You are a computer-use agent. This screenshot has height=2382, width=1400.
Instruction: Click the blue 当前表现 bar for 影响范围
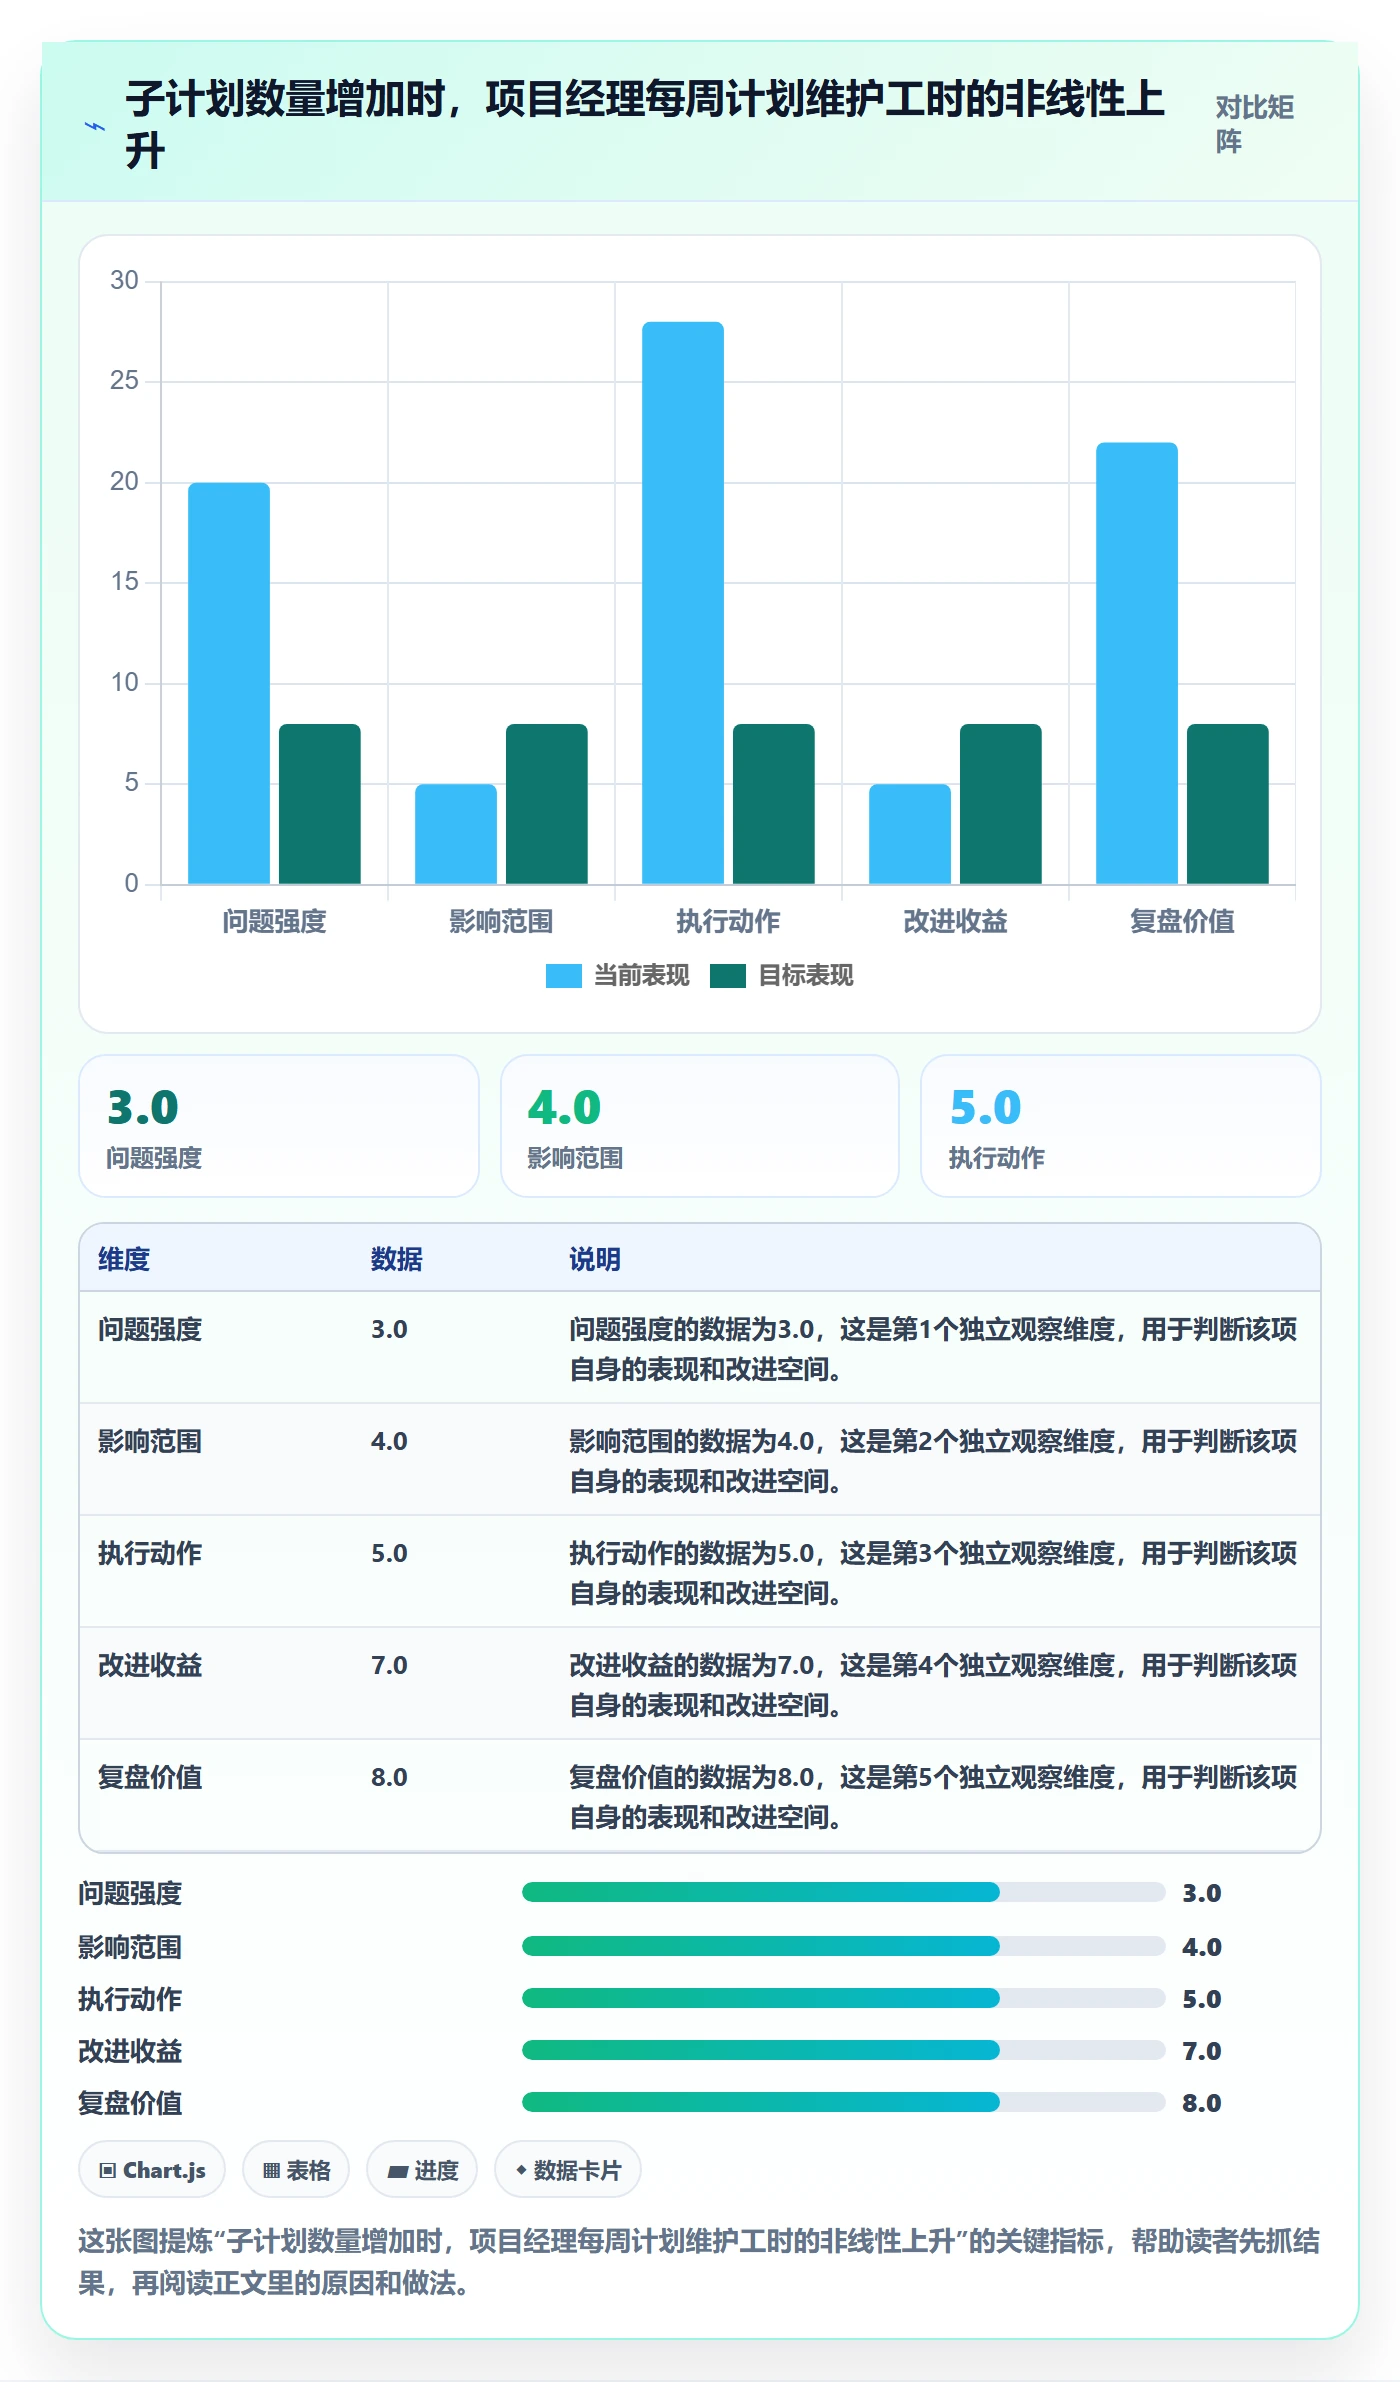[x=456, y=834]
